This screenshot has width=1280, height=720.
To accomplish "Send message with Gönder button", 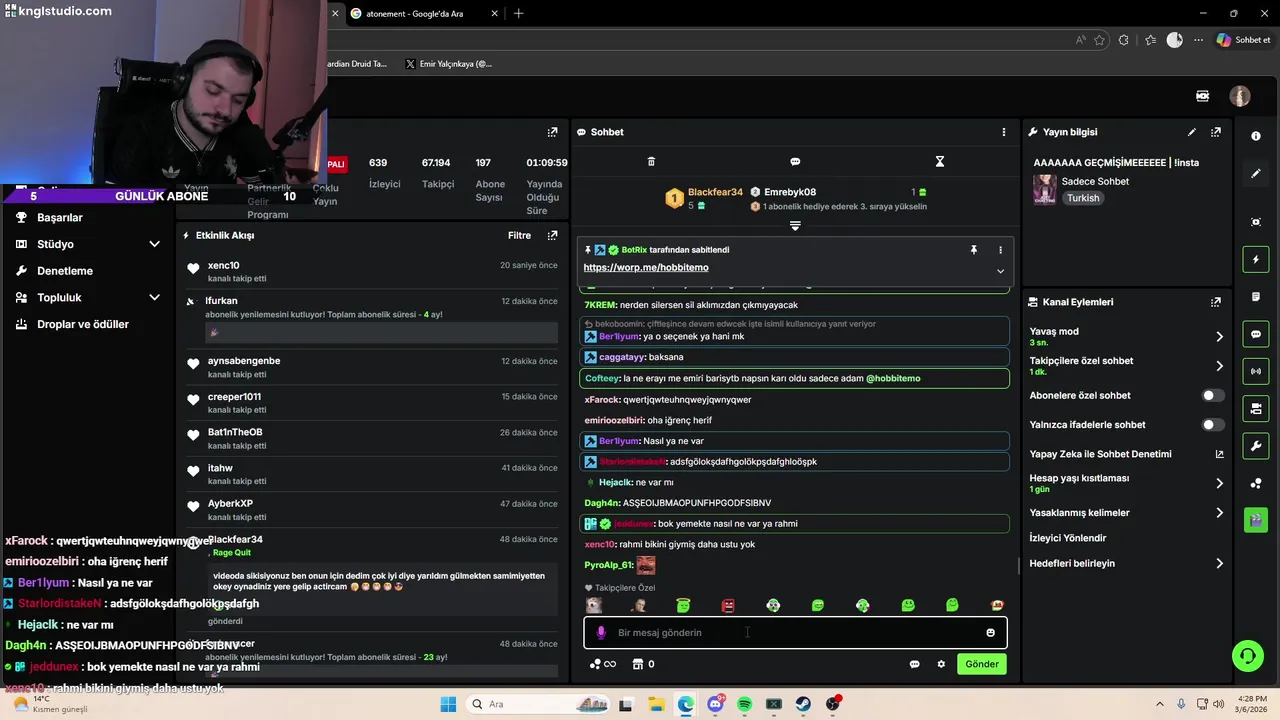I will coord(982,664).
